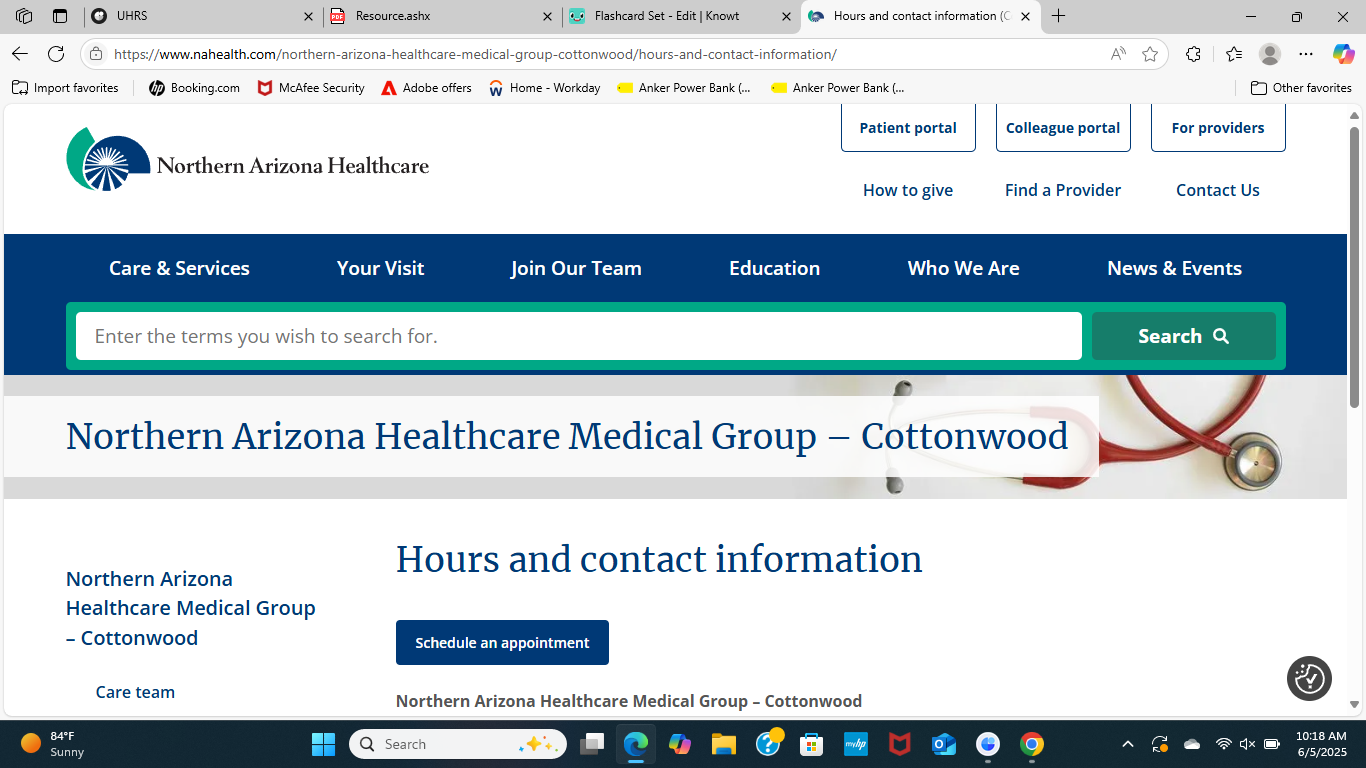
Task: Open the Copilot sidebar icon
Action: point(1343,54)
